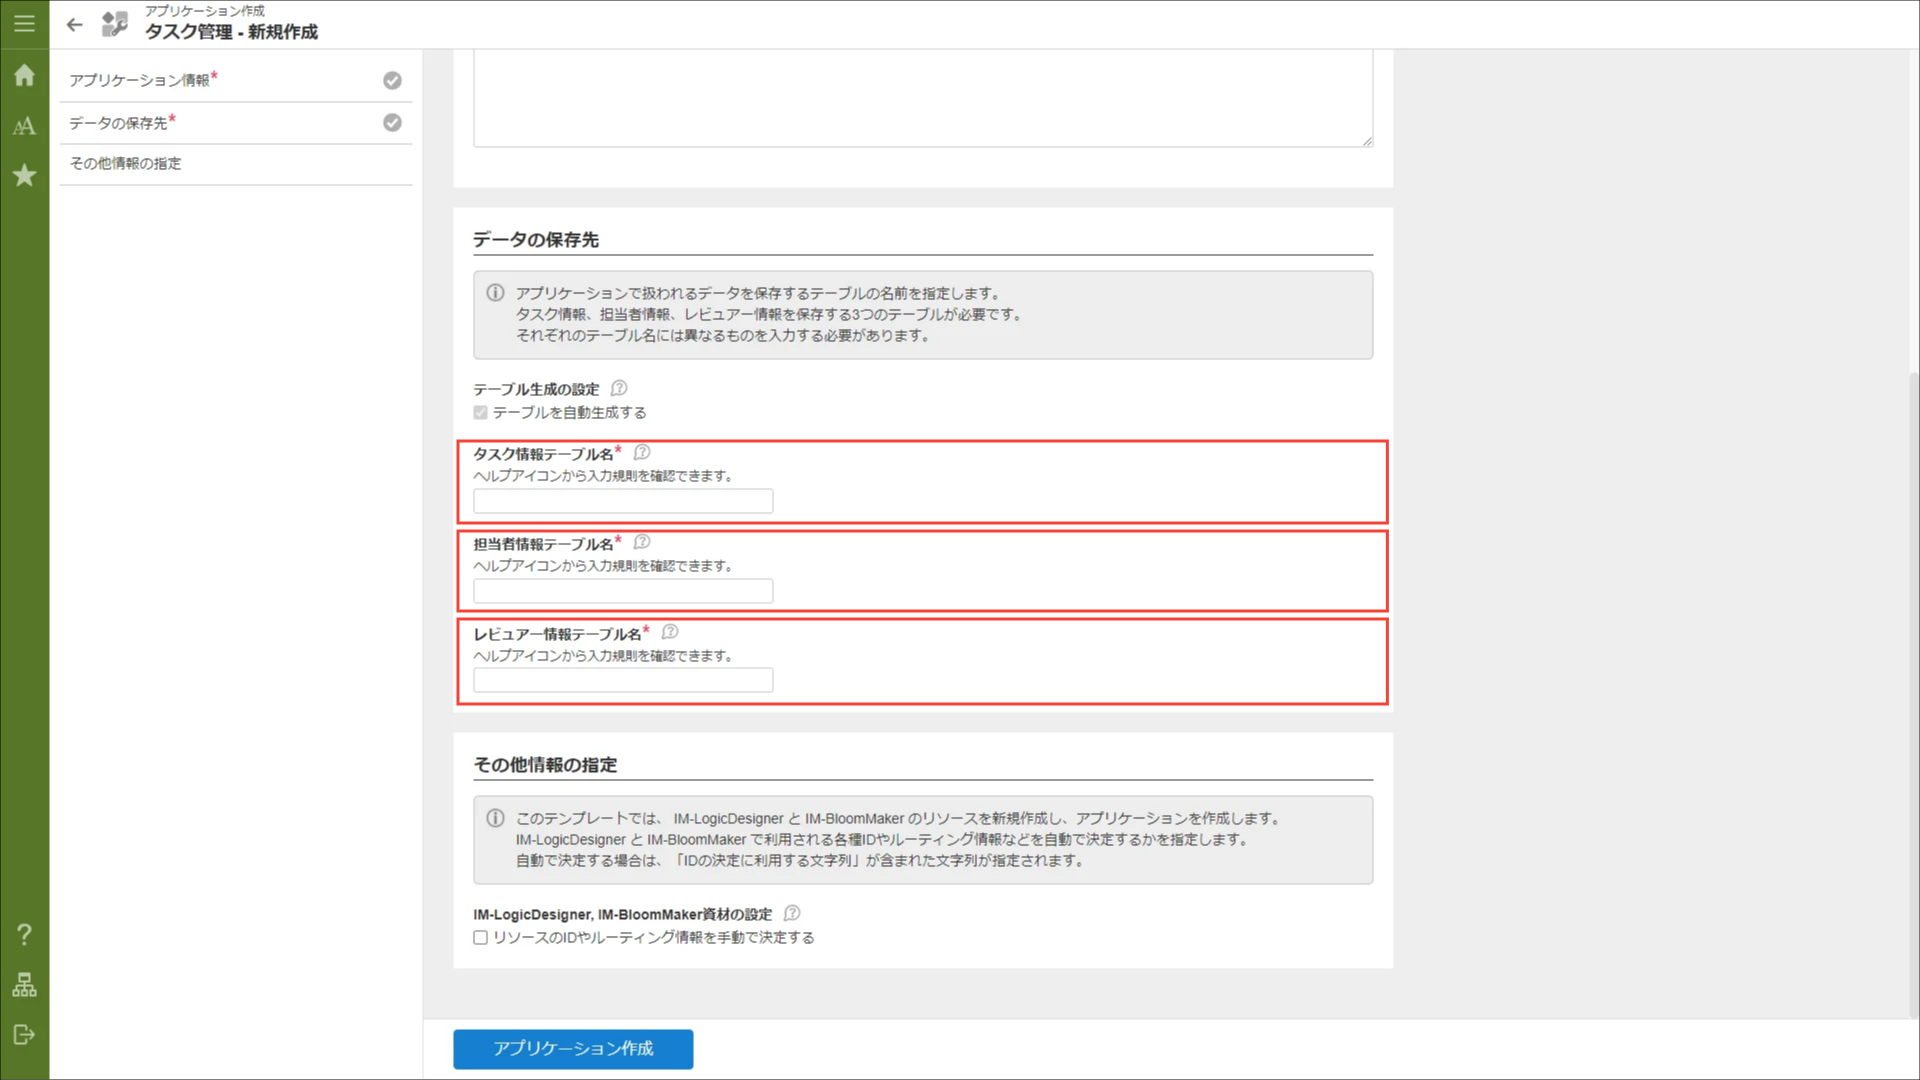Focus the レビュアー情報テーブル名 text field
This screenshot has height=1080, width=1920.
(x=623, y=681)
